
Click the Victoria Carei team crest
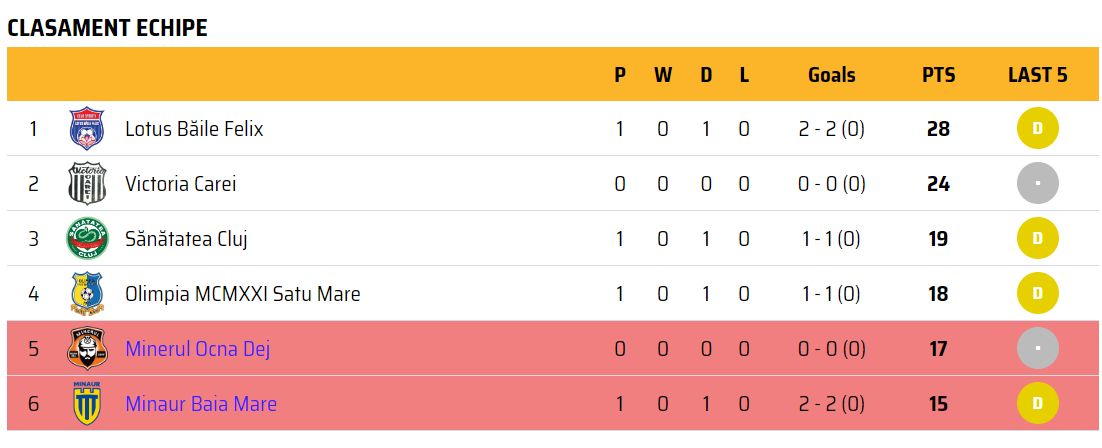[85, 184]
